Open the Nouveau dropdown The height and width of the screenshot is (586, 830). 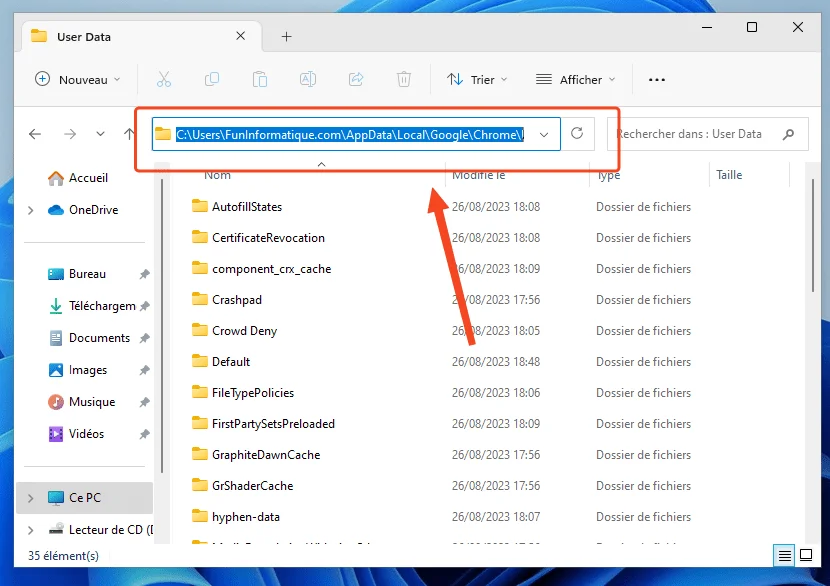point(77,79)
